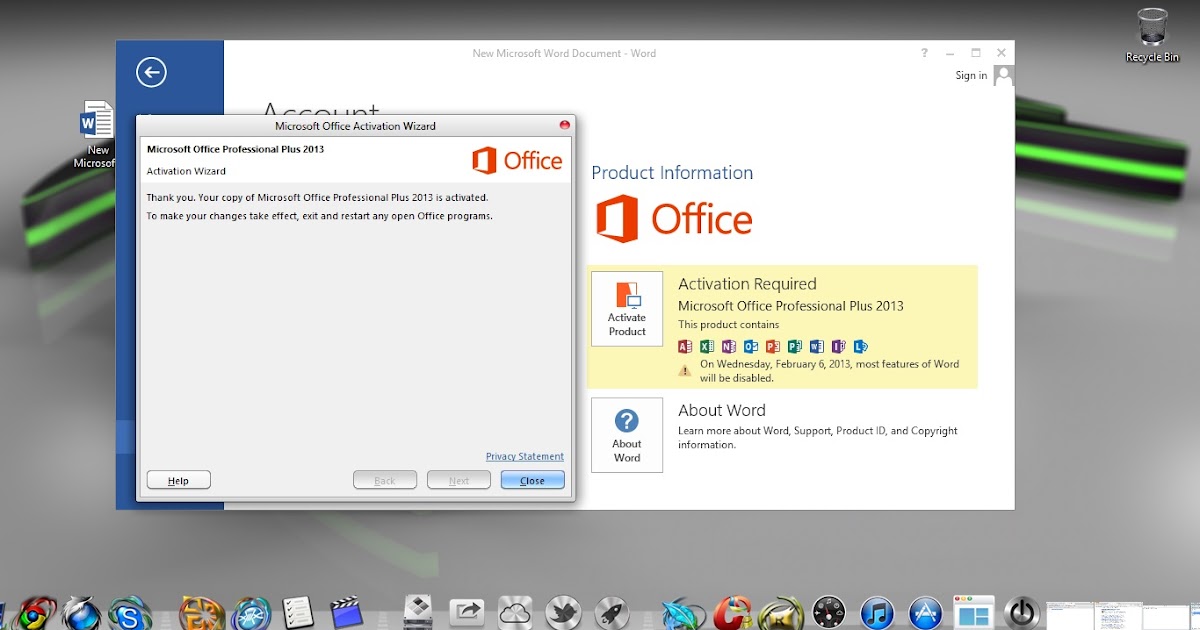Open CCleaner from the dock

click(x=733, y=613)
